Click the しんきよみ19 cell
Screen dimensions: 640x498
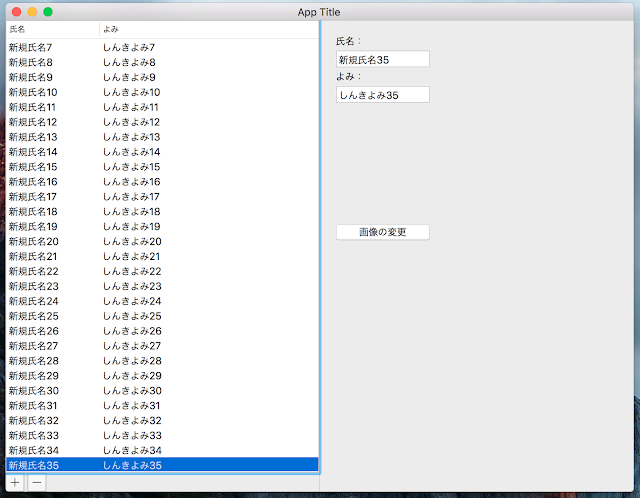click(131, 227)
